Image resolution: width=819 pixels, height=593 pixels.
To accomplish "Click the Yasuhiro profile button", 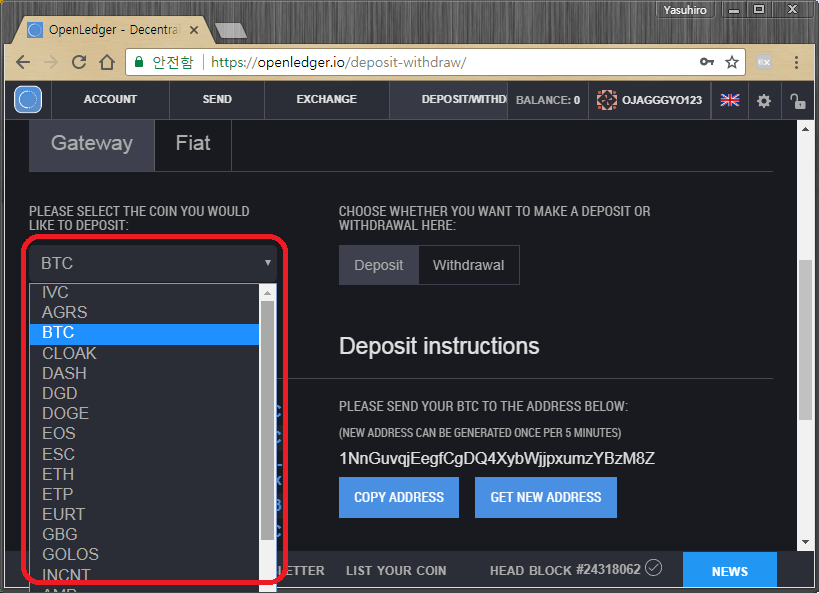I will pyautogui.click(x=685, y=10).
